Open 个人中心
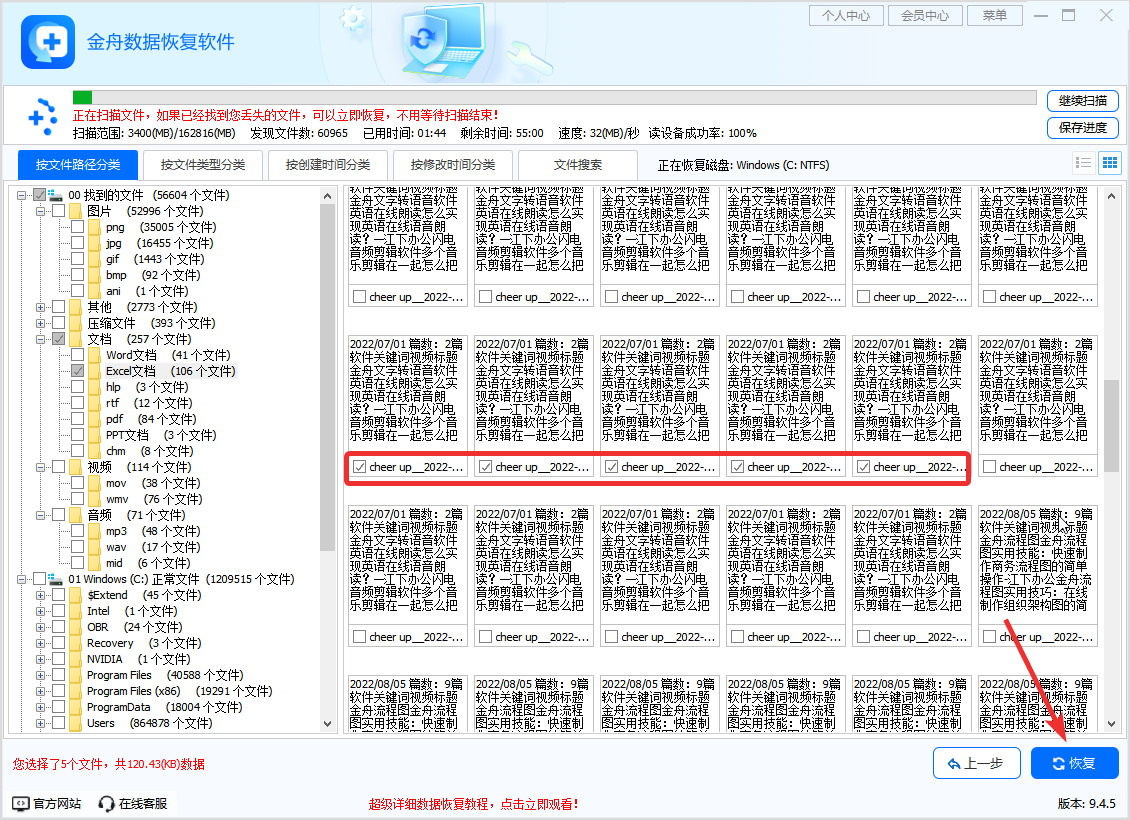Screen dimensions: 1130x820 [x=846, y=15]
